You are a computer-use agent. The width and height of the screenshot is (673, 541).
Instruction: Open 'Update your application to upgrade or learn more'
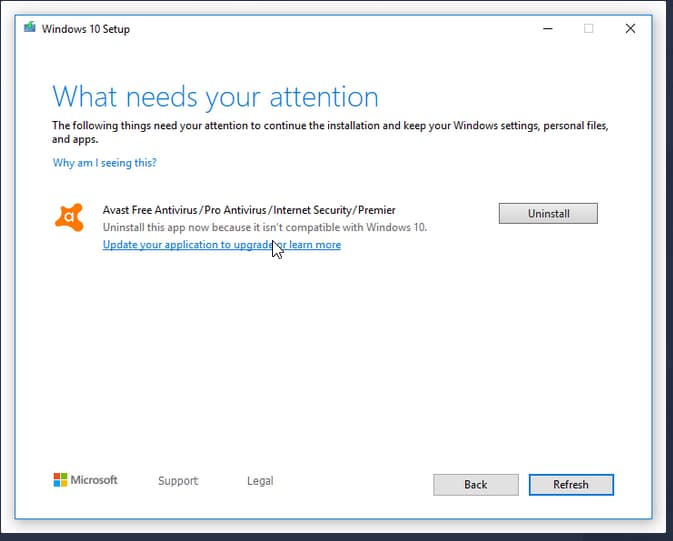[222, 245]
